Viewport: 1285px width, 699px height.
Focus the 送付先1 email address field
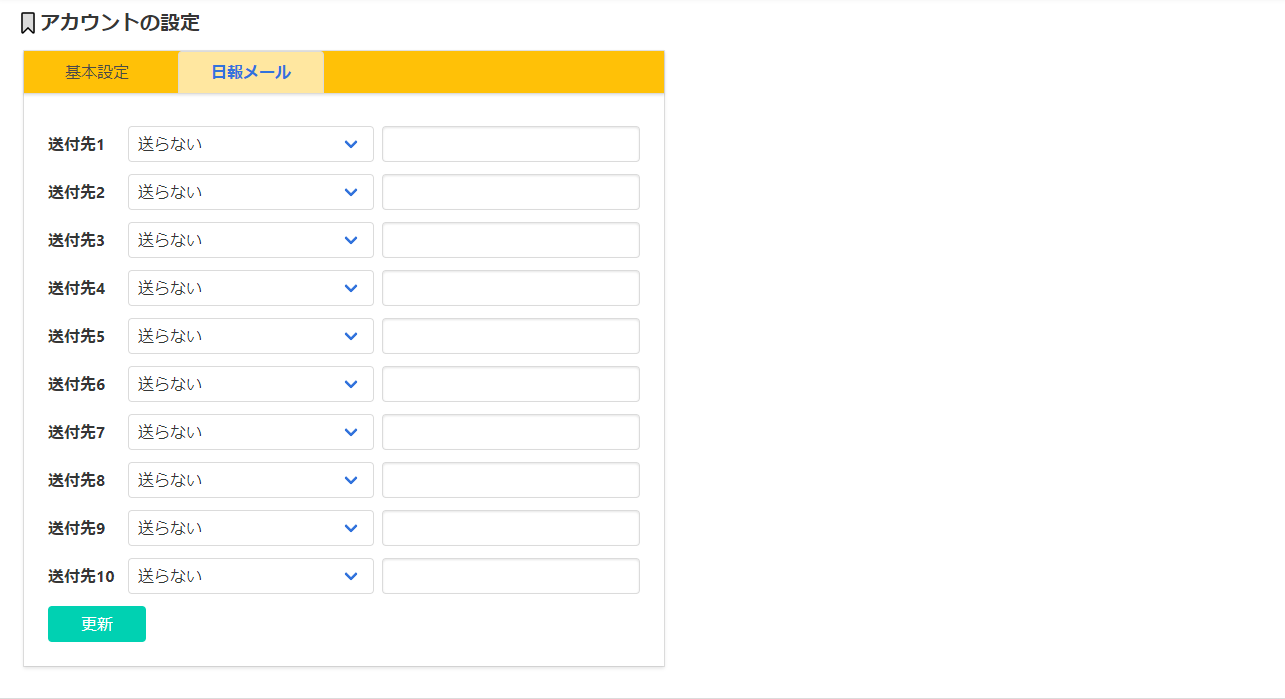(x=511, y=144)
